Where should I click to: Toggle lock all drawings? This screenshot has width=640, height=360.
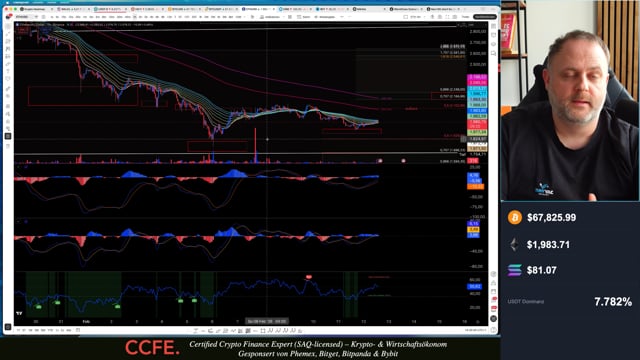(x=8, y=121)
